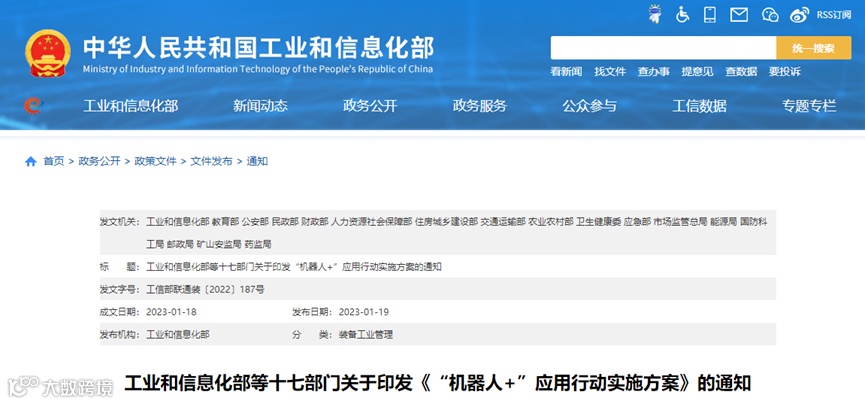The width and height of the screenshot is (865, 404).
Task: Open 看新闻 quick link
Action: 566,71
